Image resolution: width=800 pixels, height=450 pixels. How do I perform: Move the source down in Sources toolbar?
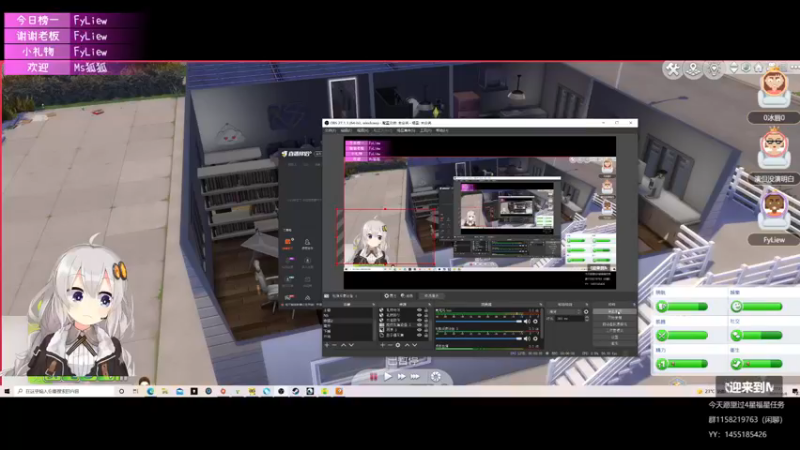click(x=414, y=345)
